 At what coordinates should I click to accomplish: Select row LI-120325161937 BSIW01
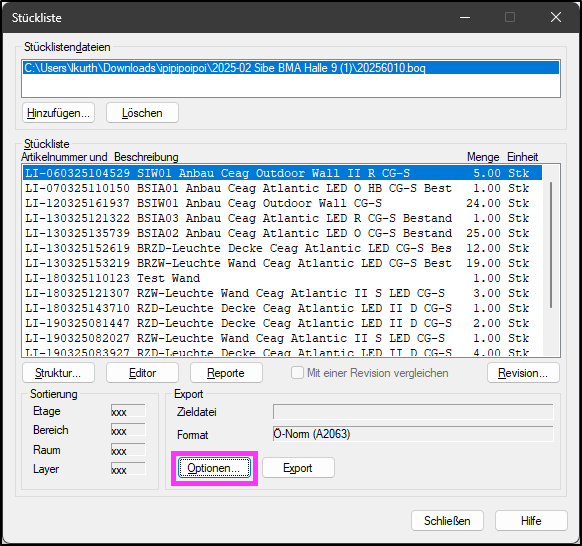pos(282,203)
